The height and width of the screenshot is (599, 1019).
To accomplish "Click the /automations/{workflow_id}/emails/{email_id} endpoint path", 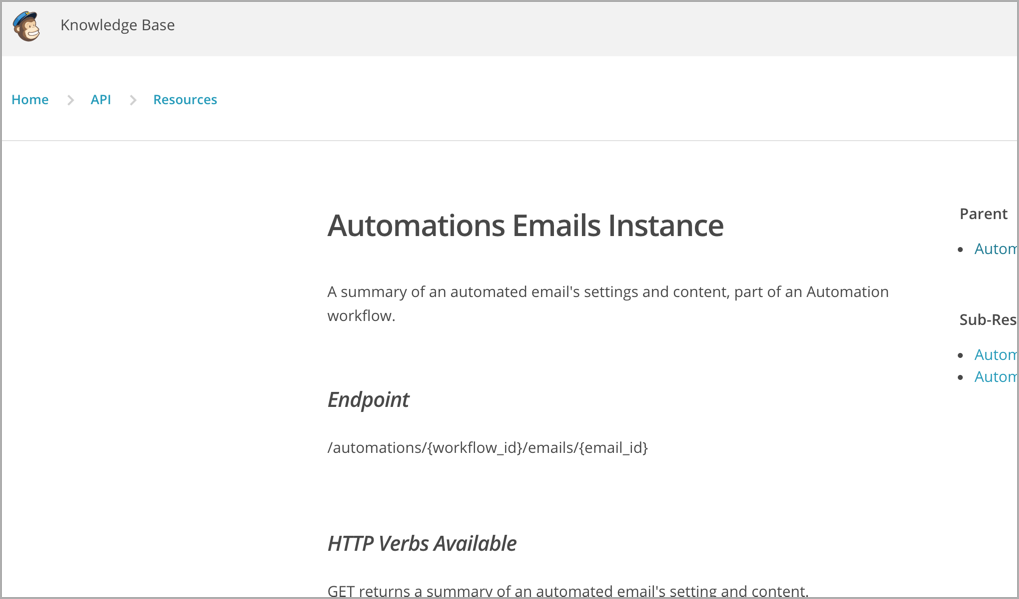I will click(487, 448).
